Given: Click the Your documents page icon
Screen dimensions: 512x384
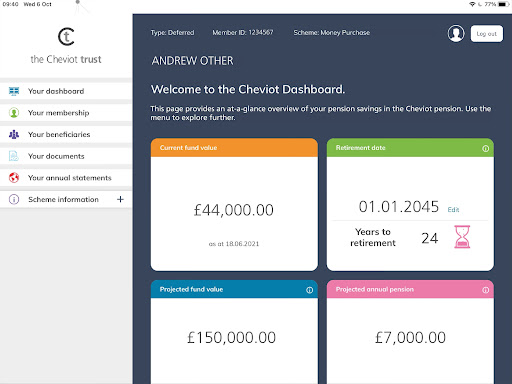Looking at the screenshot, I should pyautogui.click(x=14, y=156).
